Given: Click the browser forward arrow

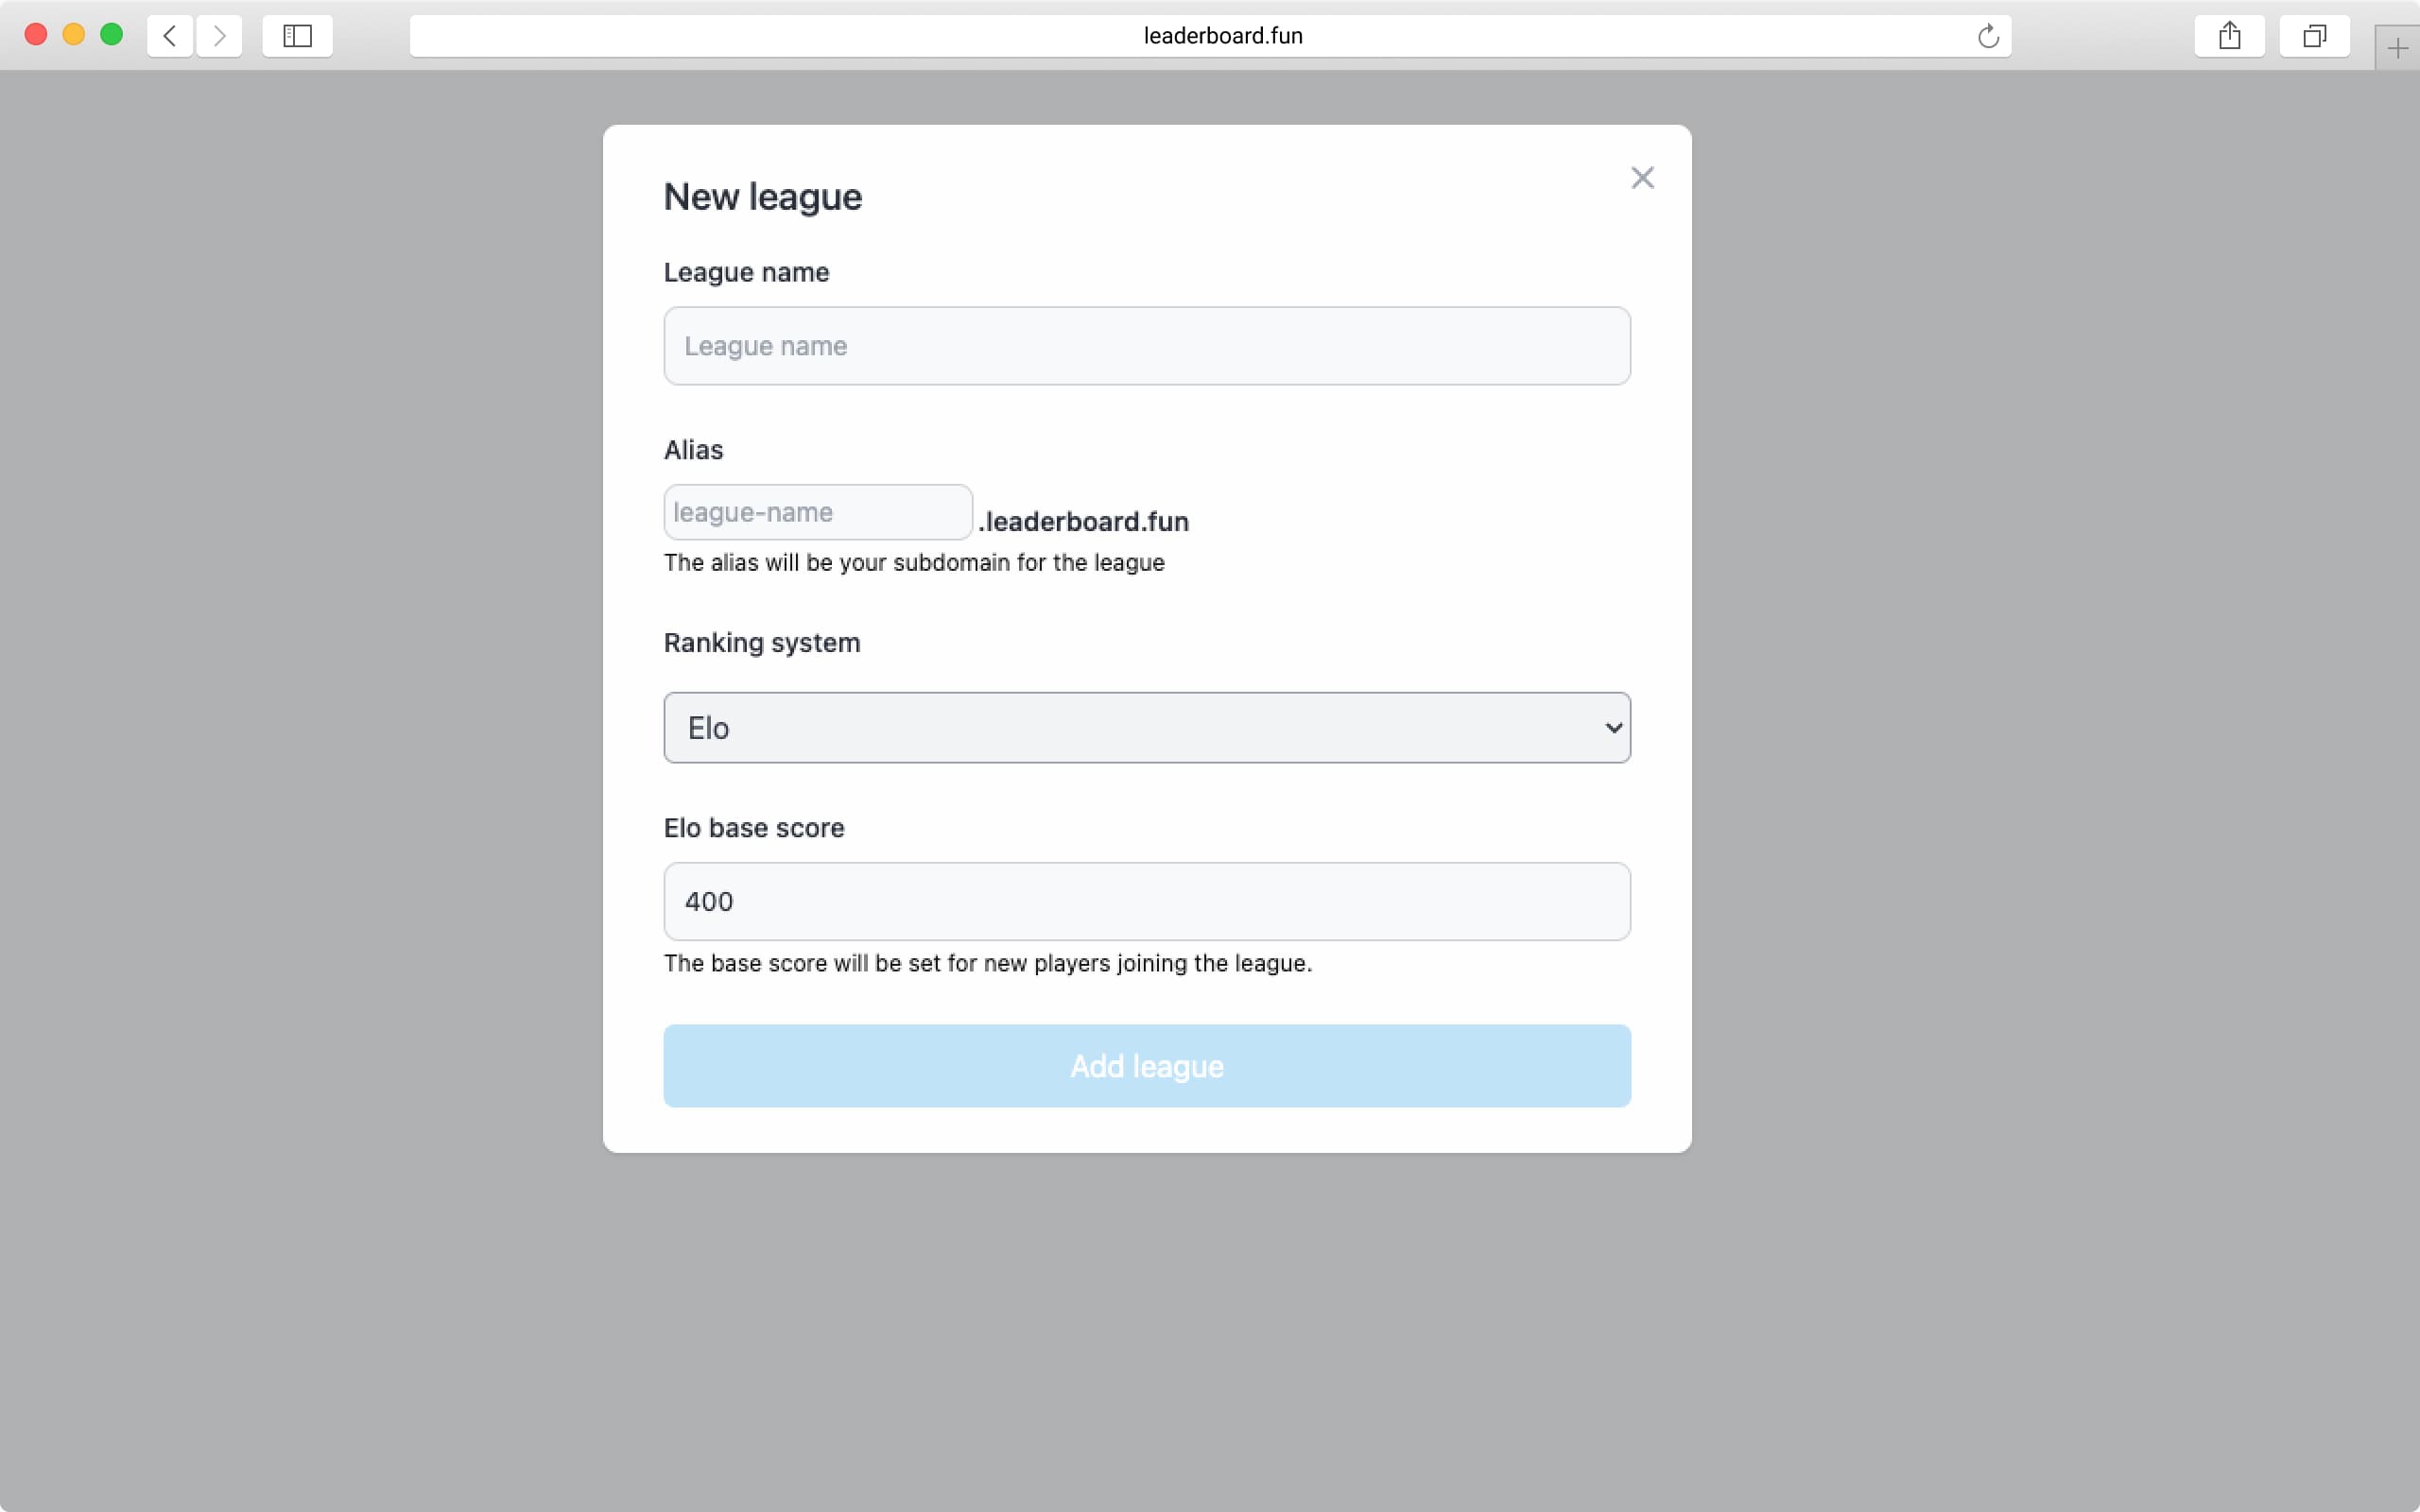Looking at the screenshot, I should [x=219, y=36].
